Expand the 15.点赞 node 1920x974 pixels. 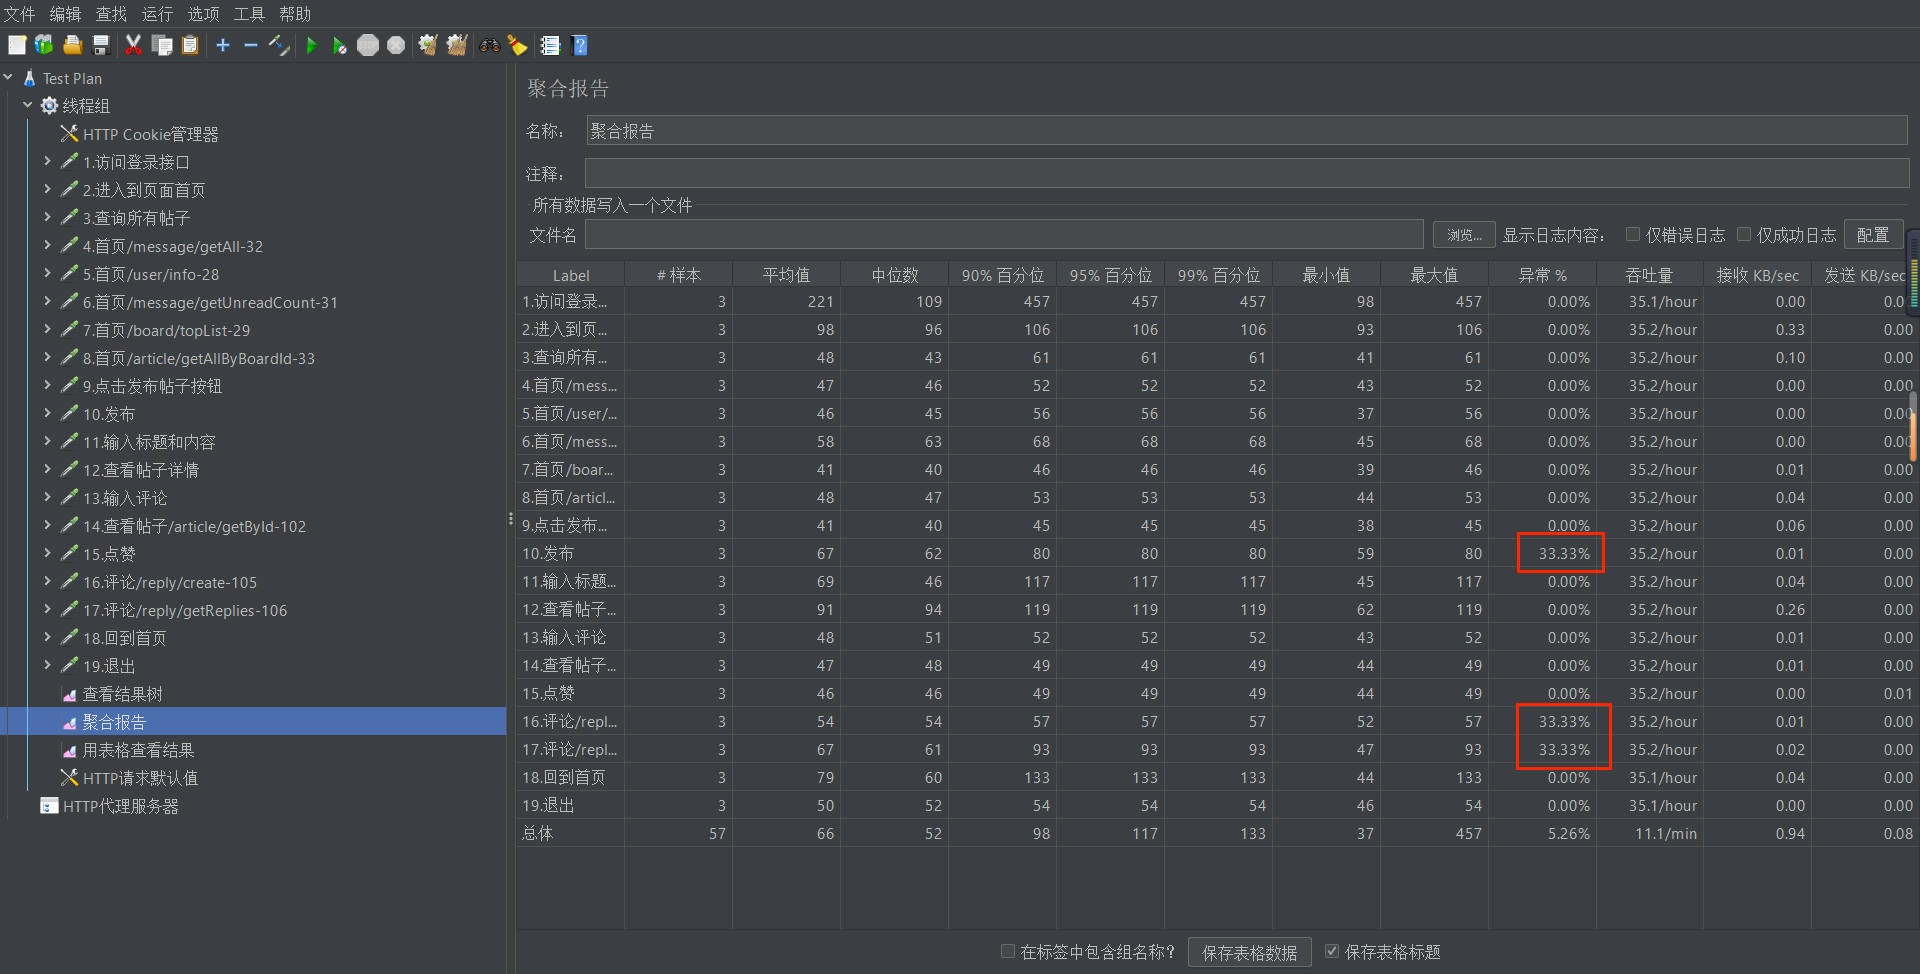(x=47, y=553)
